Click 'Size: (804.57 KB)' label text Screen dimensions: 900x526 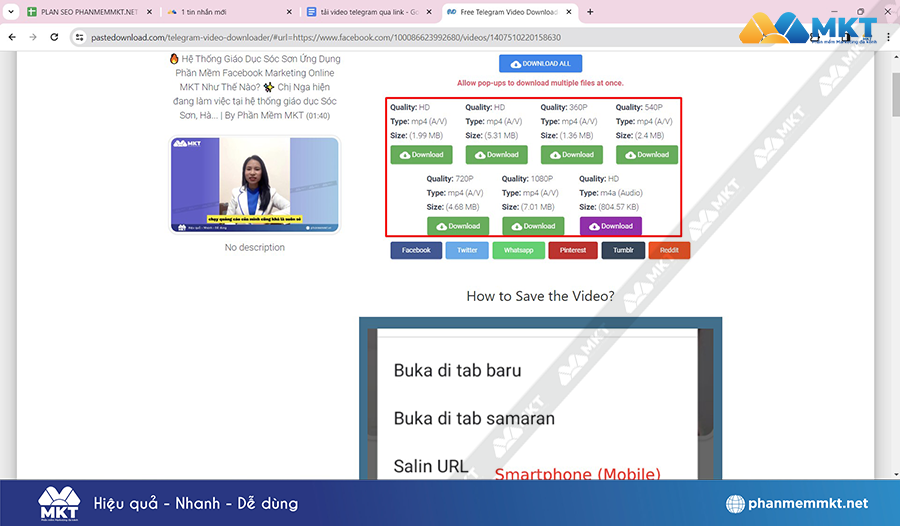pos(609,207)
